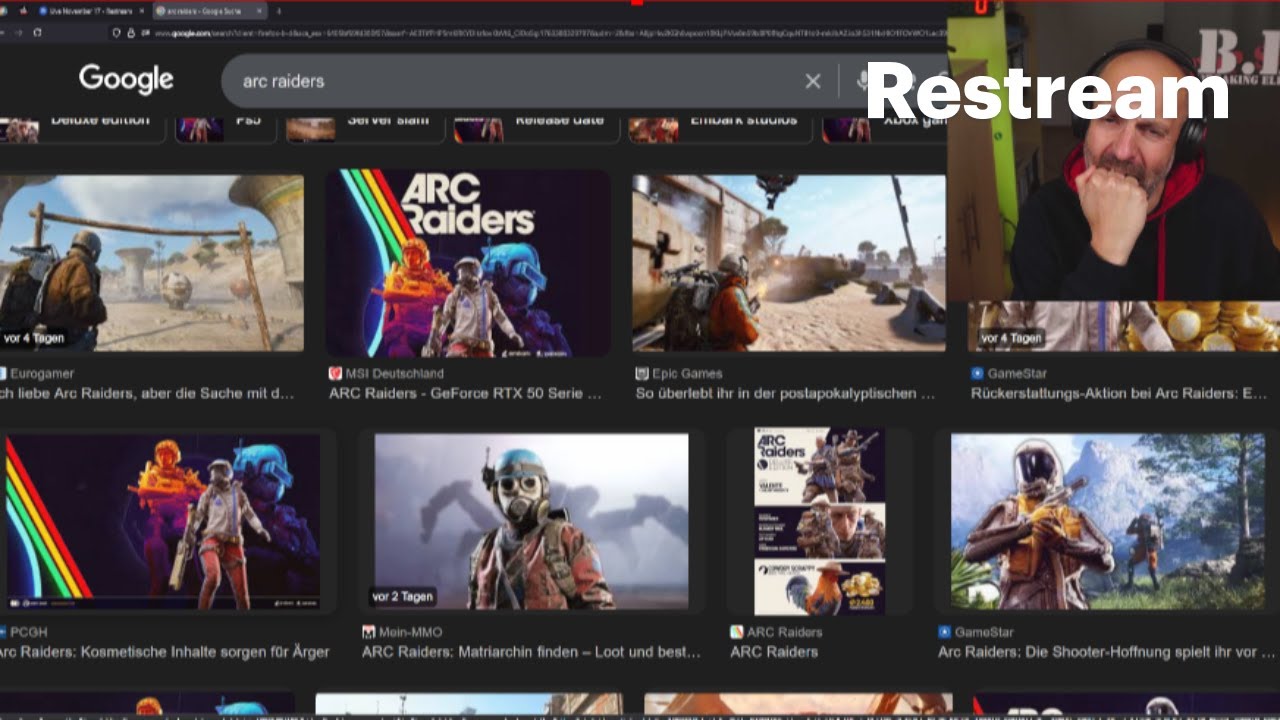
Task: Filter images by Deluxe edition chip
Action: [83, 128]
